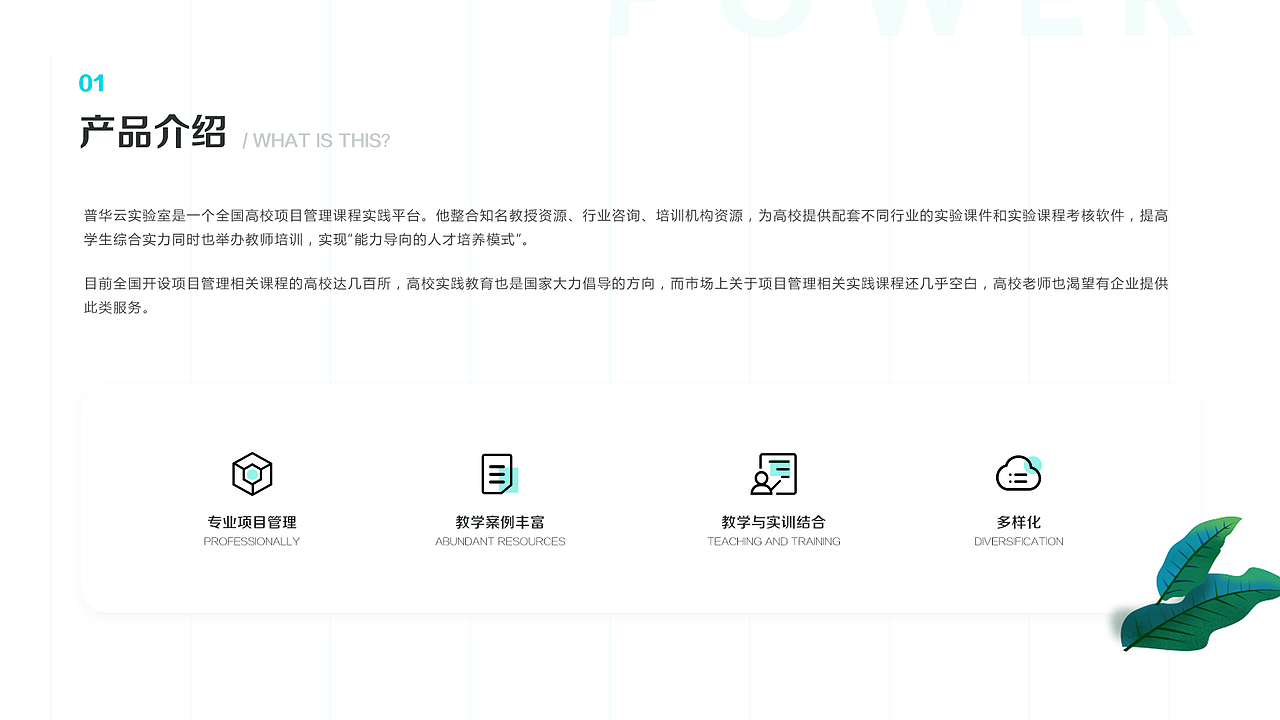This screenshot has width=1280, height=720.
Task: Select the 教学案例丰富 label
Action: click(x=500, y=522)
